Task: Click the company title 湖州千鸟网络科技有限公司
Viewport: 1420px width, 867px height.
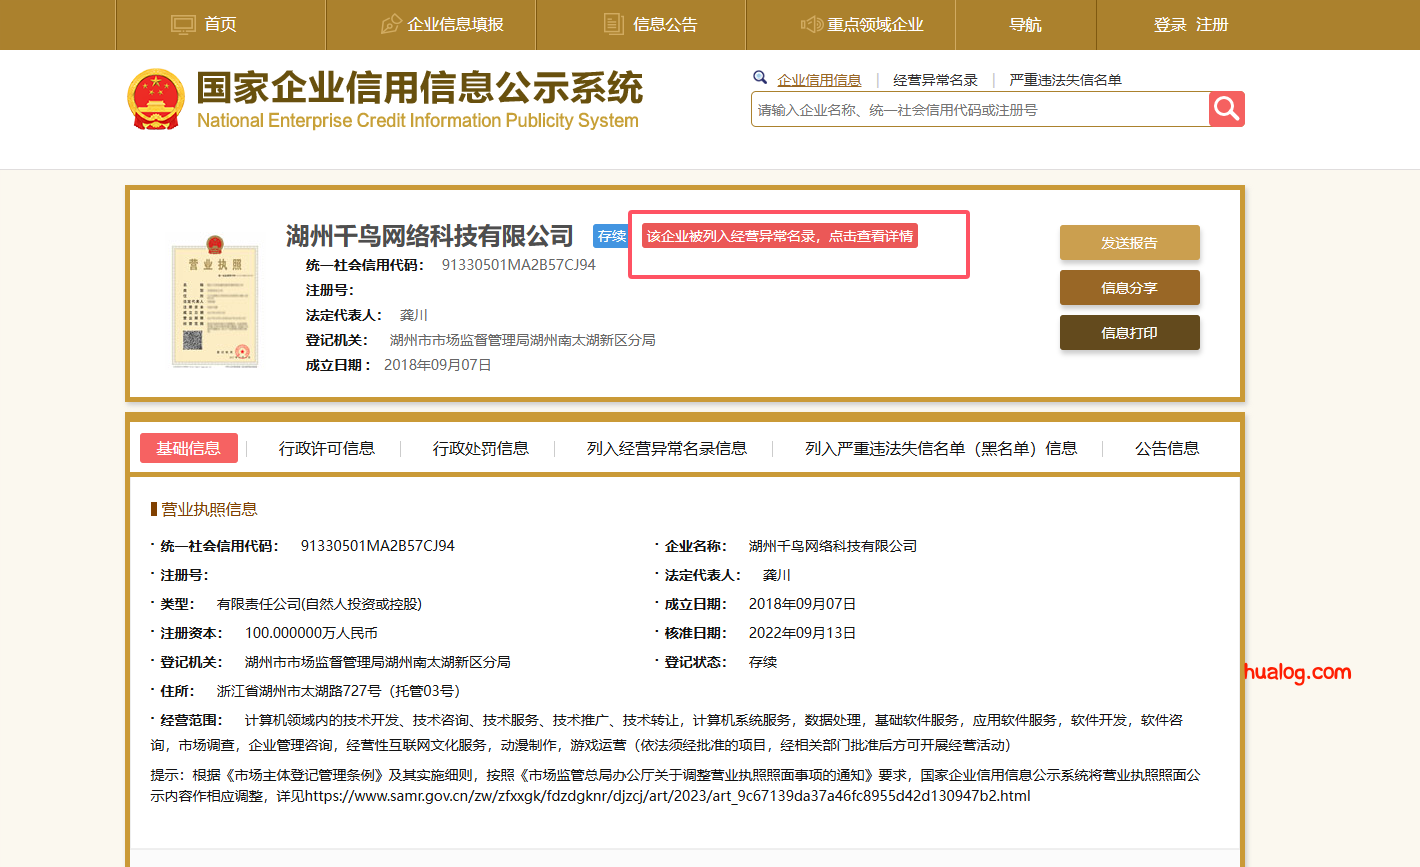Action: tap(430, 236)
